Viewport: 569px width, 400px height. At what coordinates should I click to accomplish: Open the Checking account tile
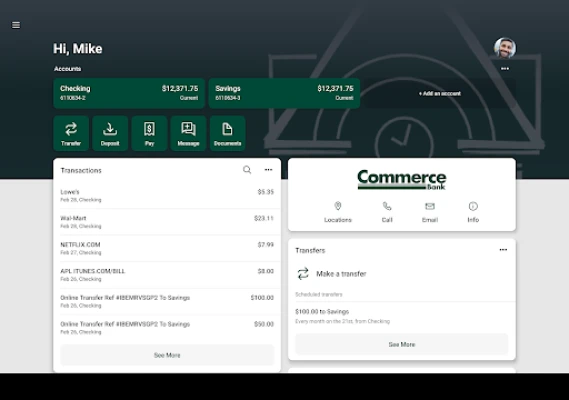click(129, 93)
